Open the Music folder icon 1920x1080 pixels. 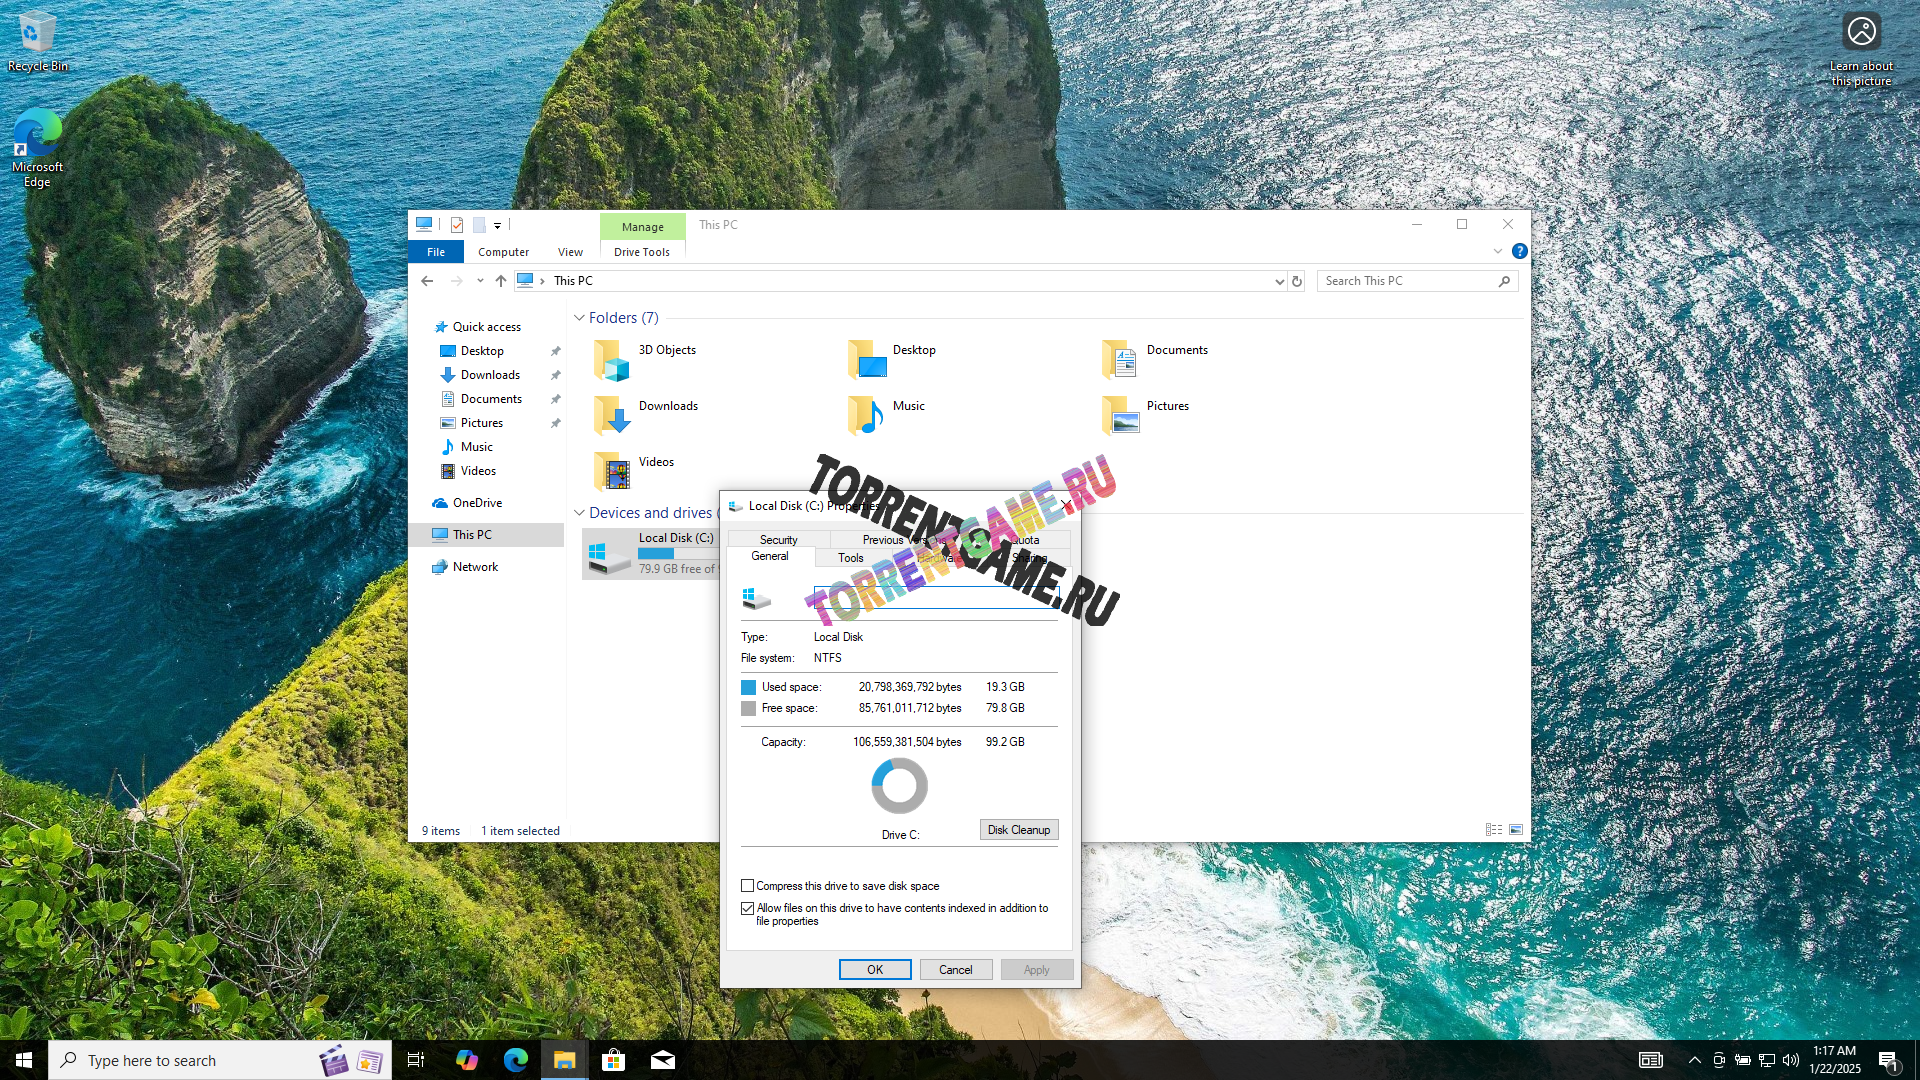coord(866,415)
